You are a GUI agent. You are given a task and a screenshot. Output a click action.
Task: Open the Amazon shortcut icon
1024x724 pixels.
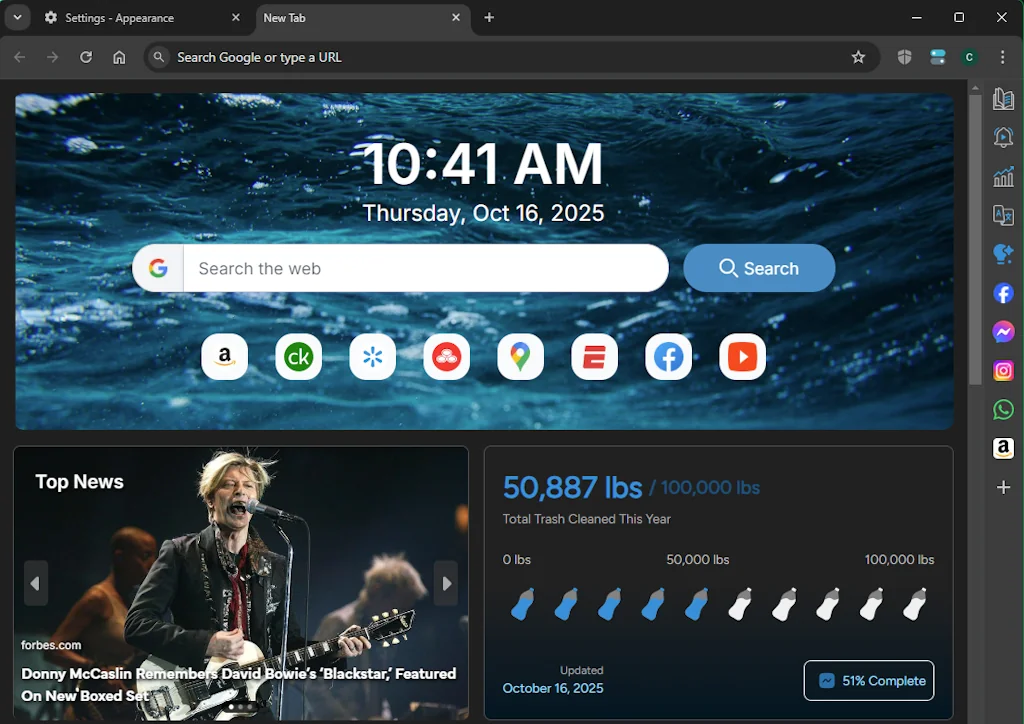pyautogui.click(x=224, y=357)
